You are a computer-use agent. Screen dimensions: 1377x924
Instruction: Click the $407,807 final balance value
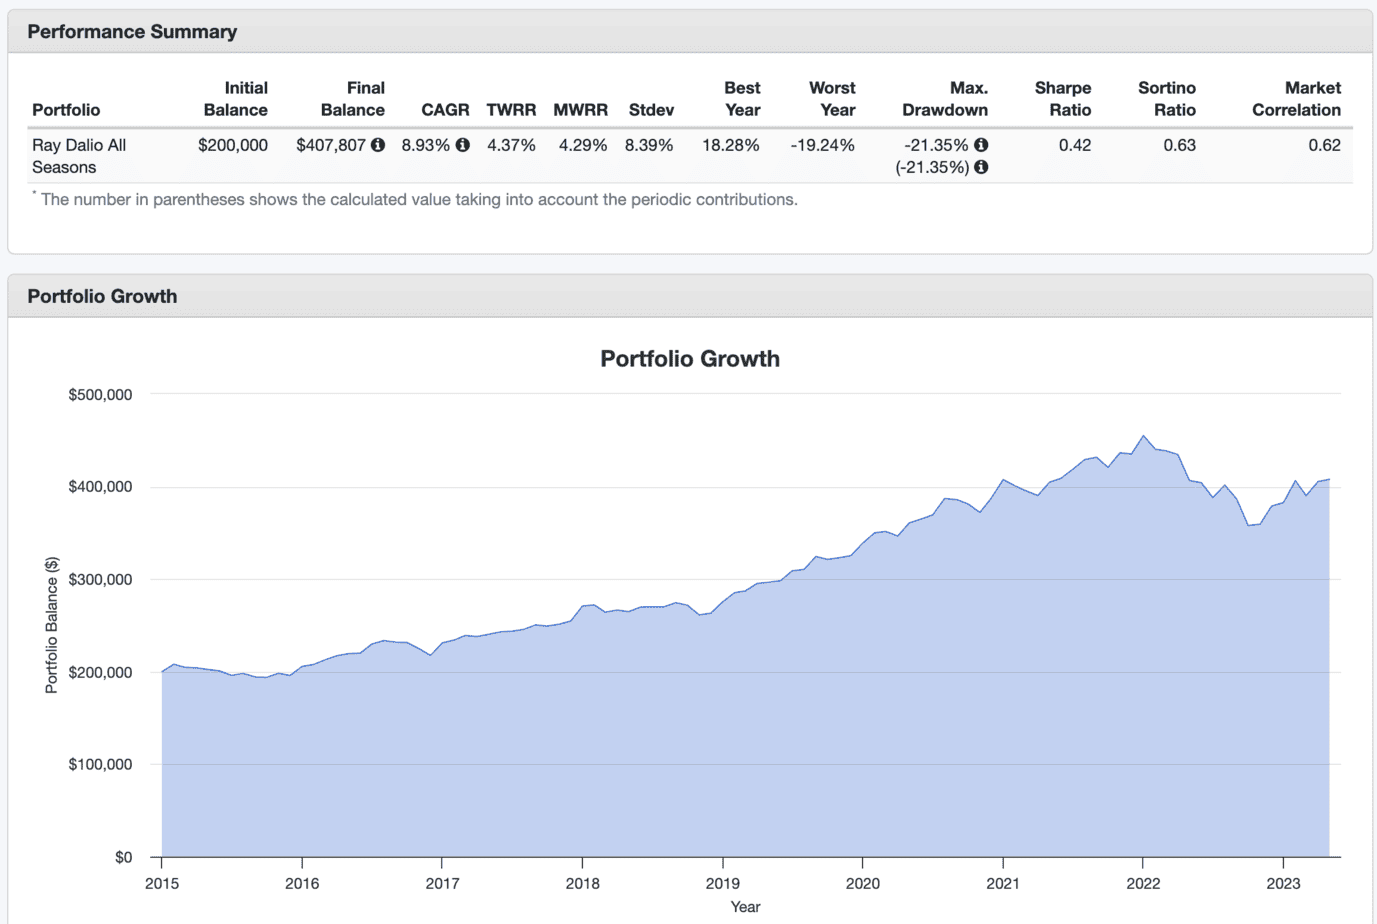pyautogui.click(x=331, y=145)
